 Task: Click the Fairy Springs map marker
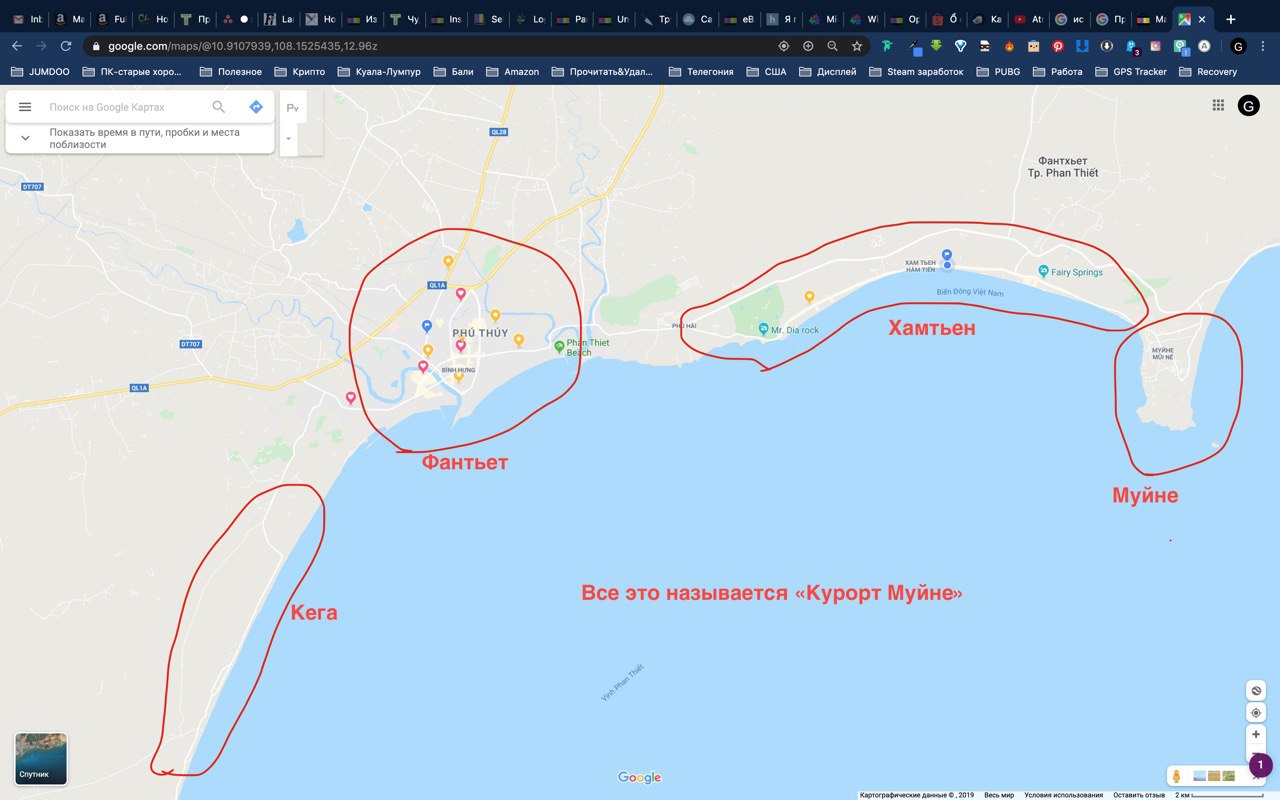(1043, 271)
